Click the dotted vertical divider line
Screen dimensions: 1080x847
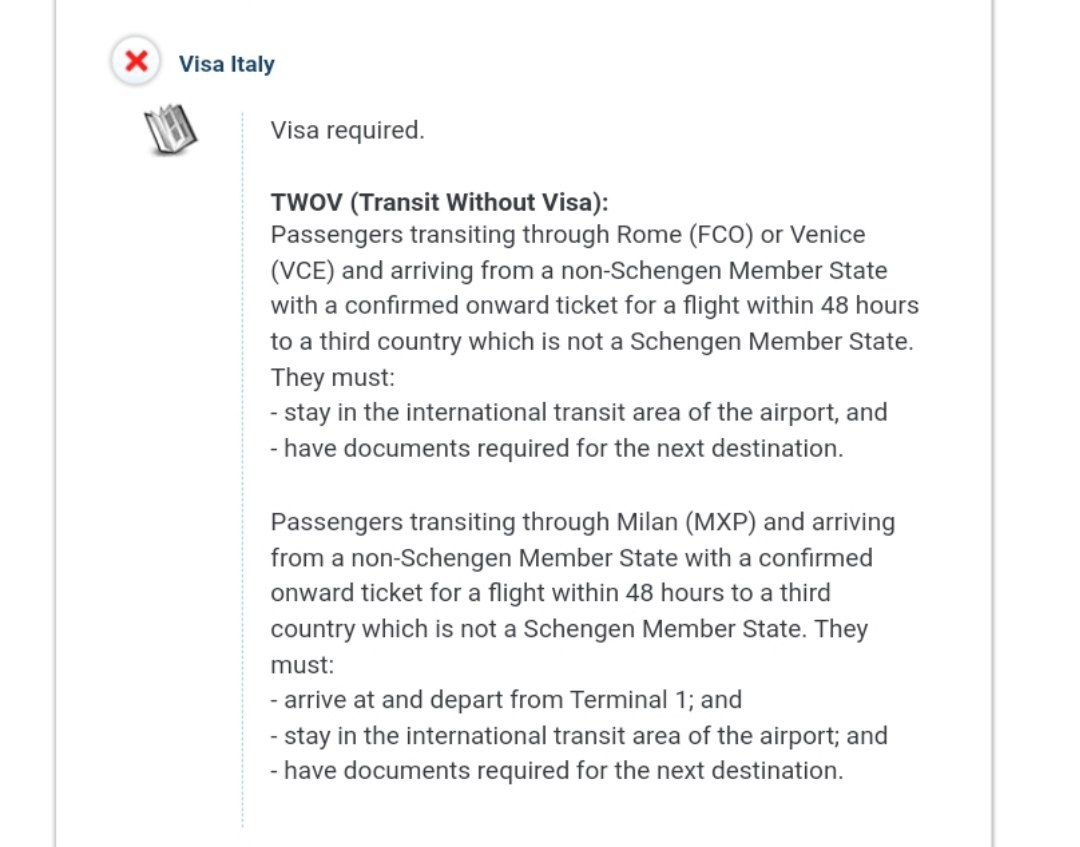pyautogui.click(x=242, y=470)
